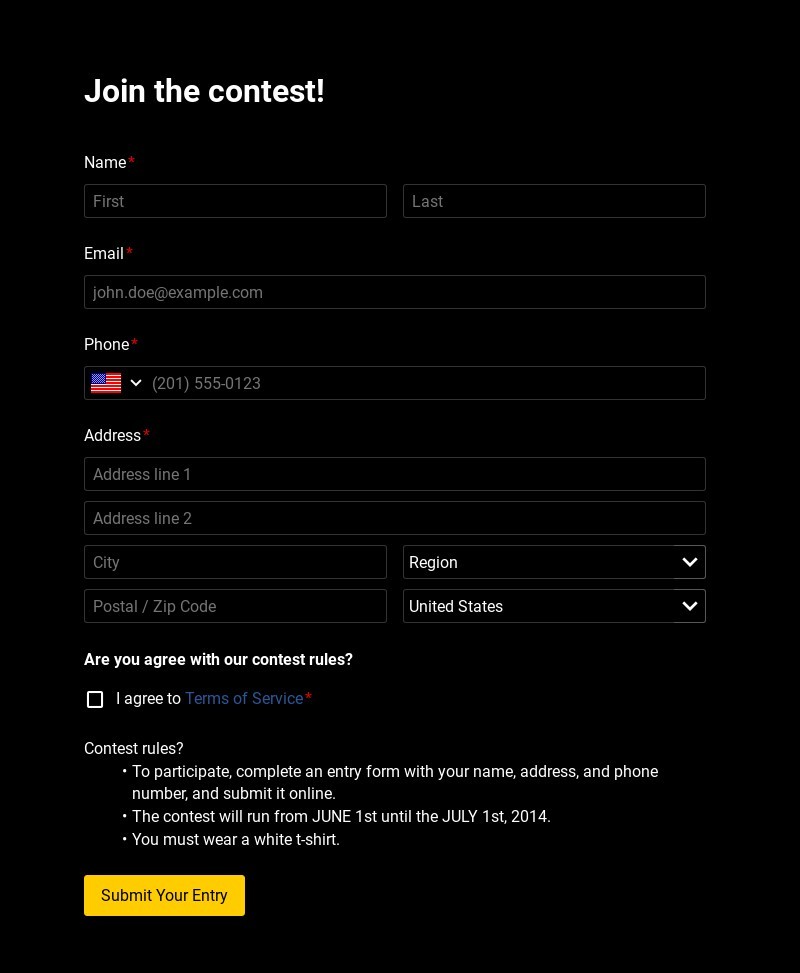
Task: Focus the Address line 1 field
Action: tap(395, 474)
